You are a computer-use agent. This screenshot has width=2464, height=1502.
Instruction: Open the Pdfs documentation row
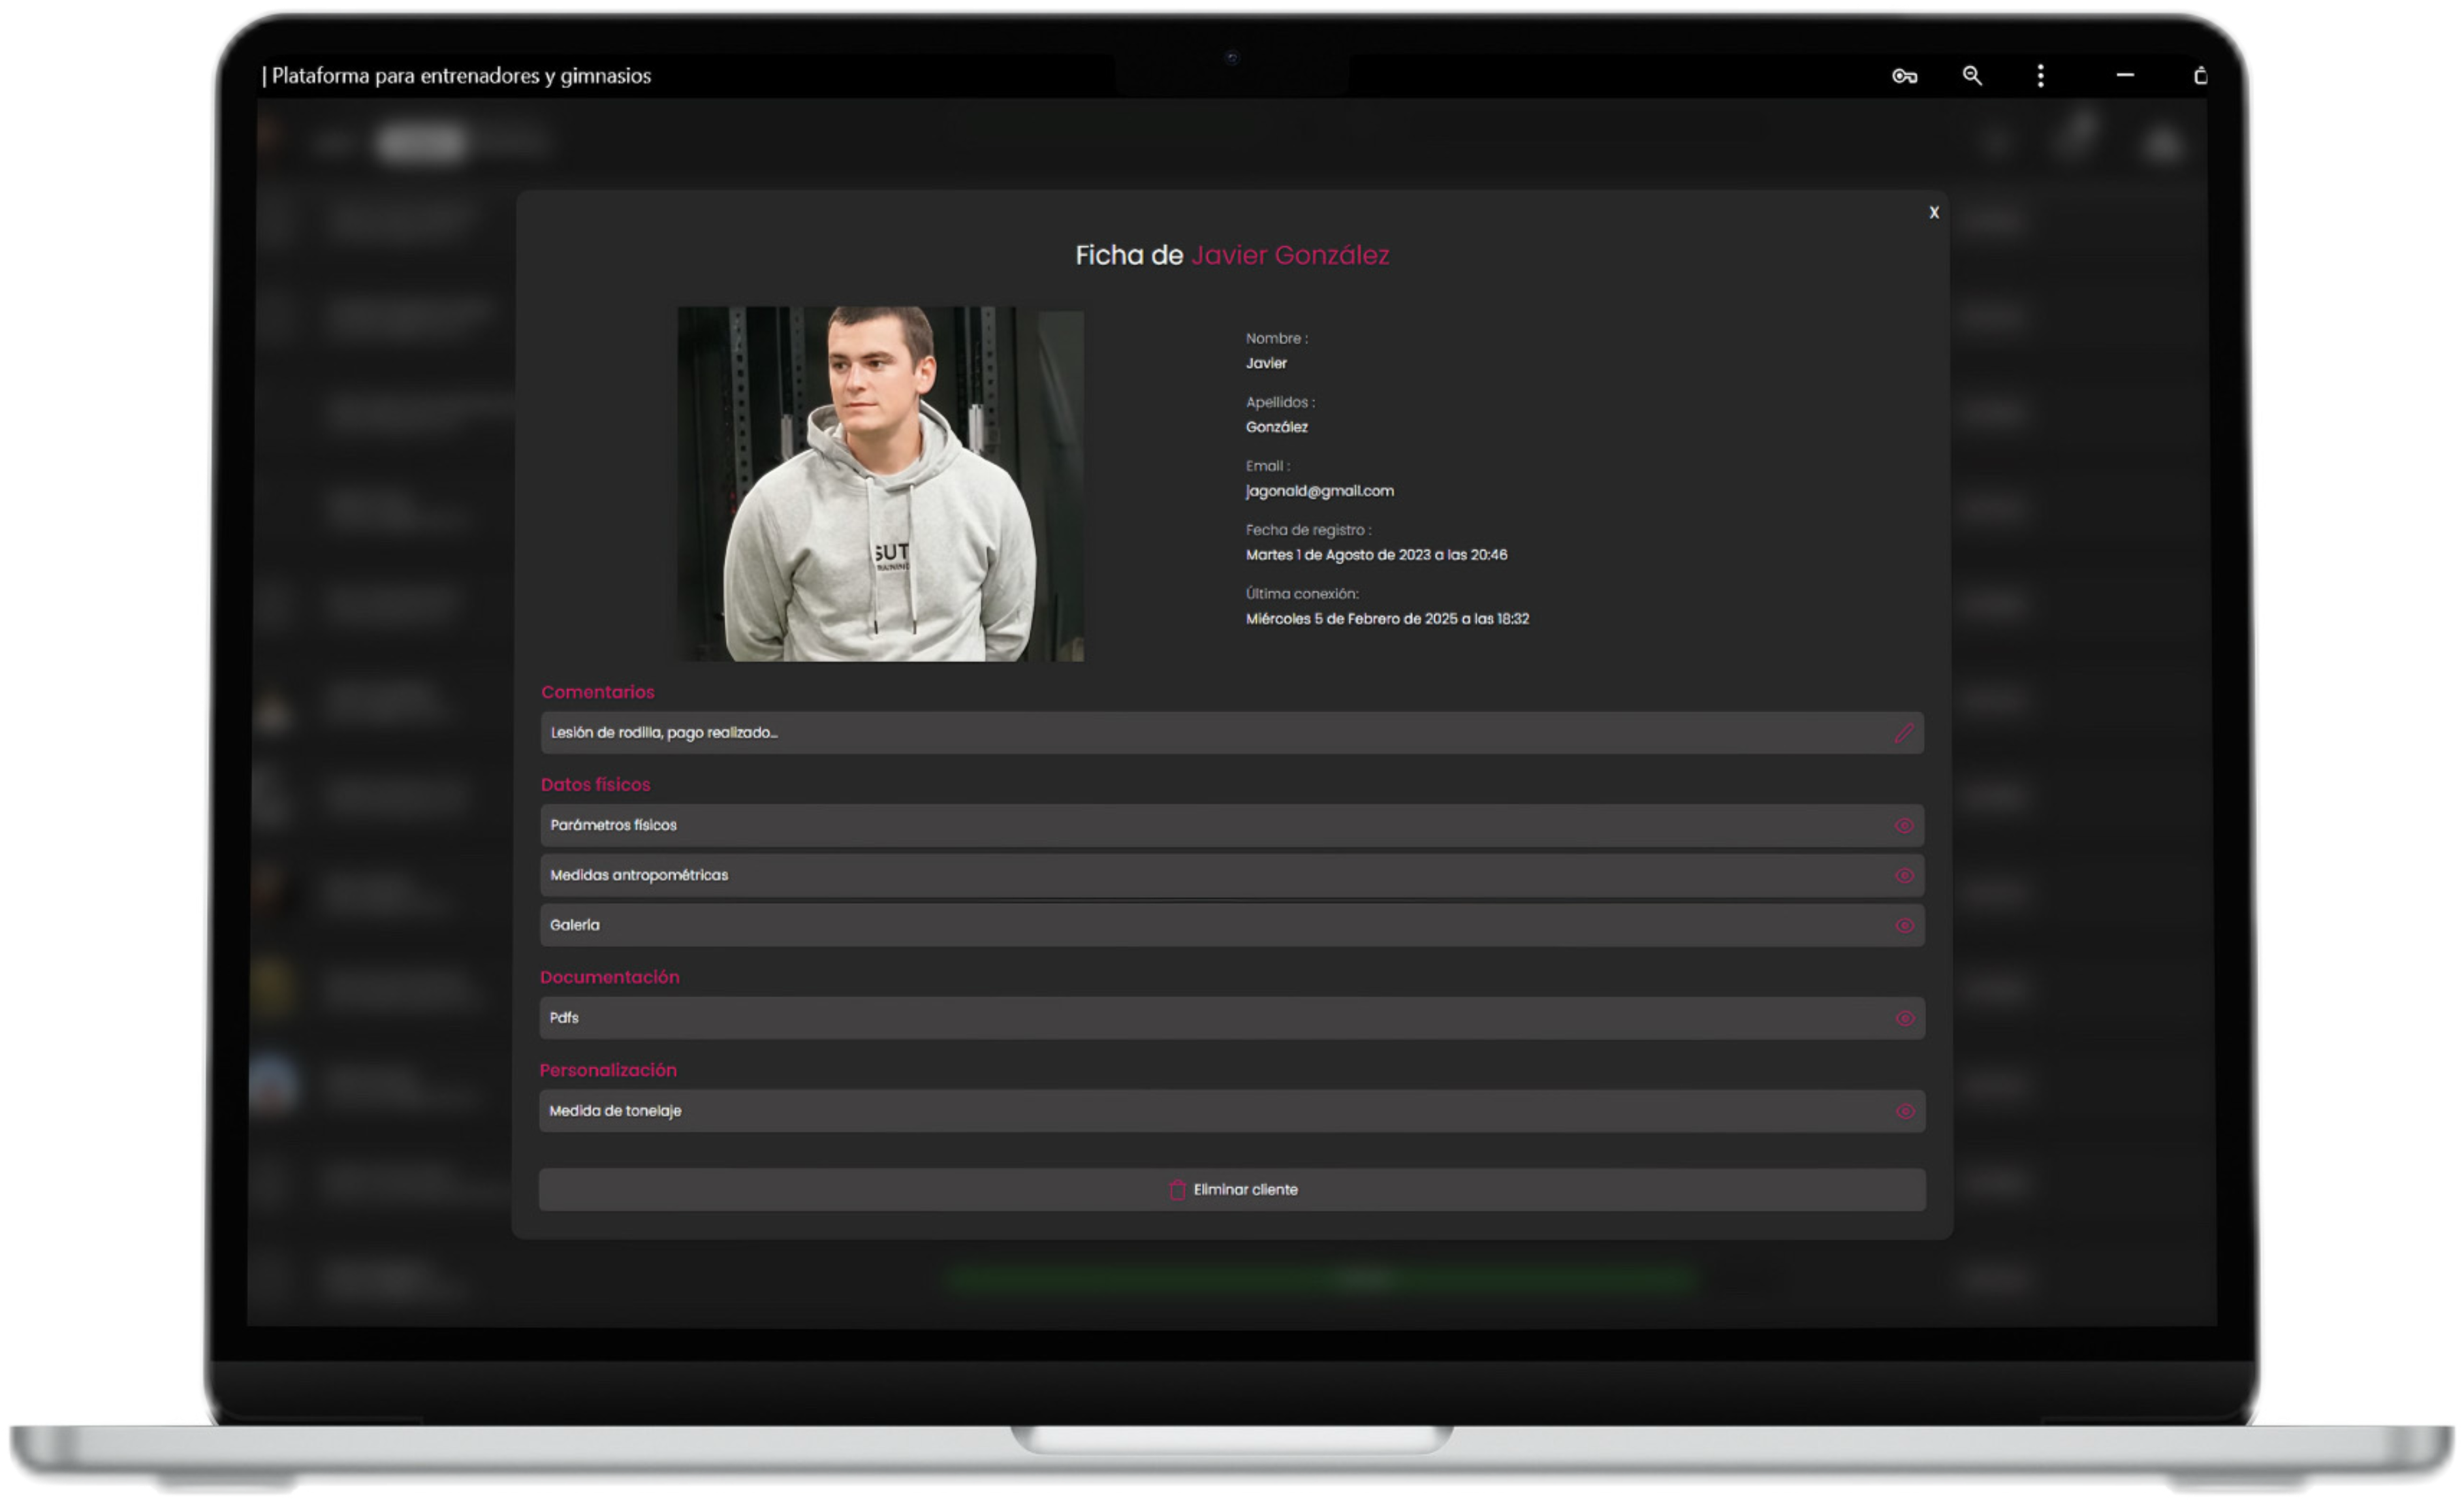(x=1232, y=1019)
